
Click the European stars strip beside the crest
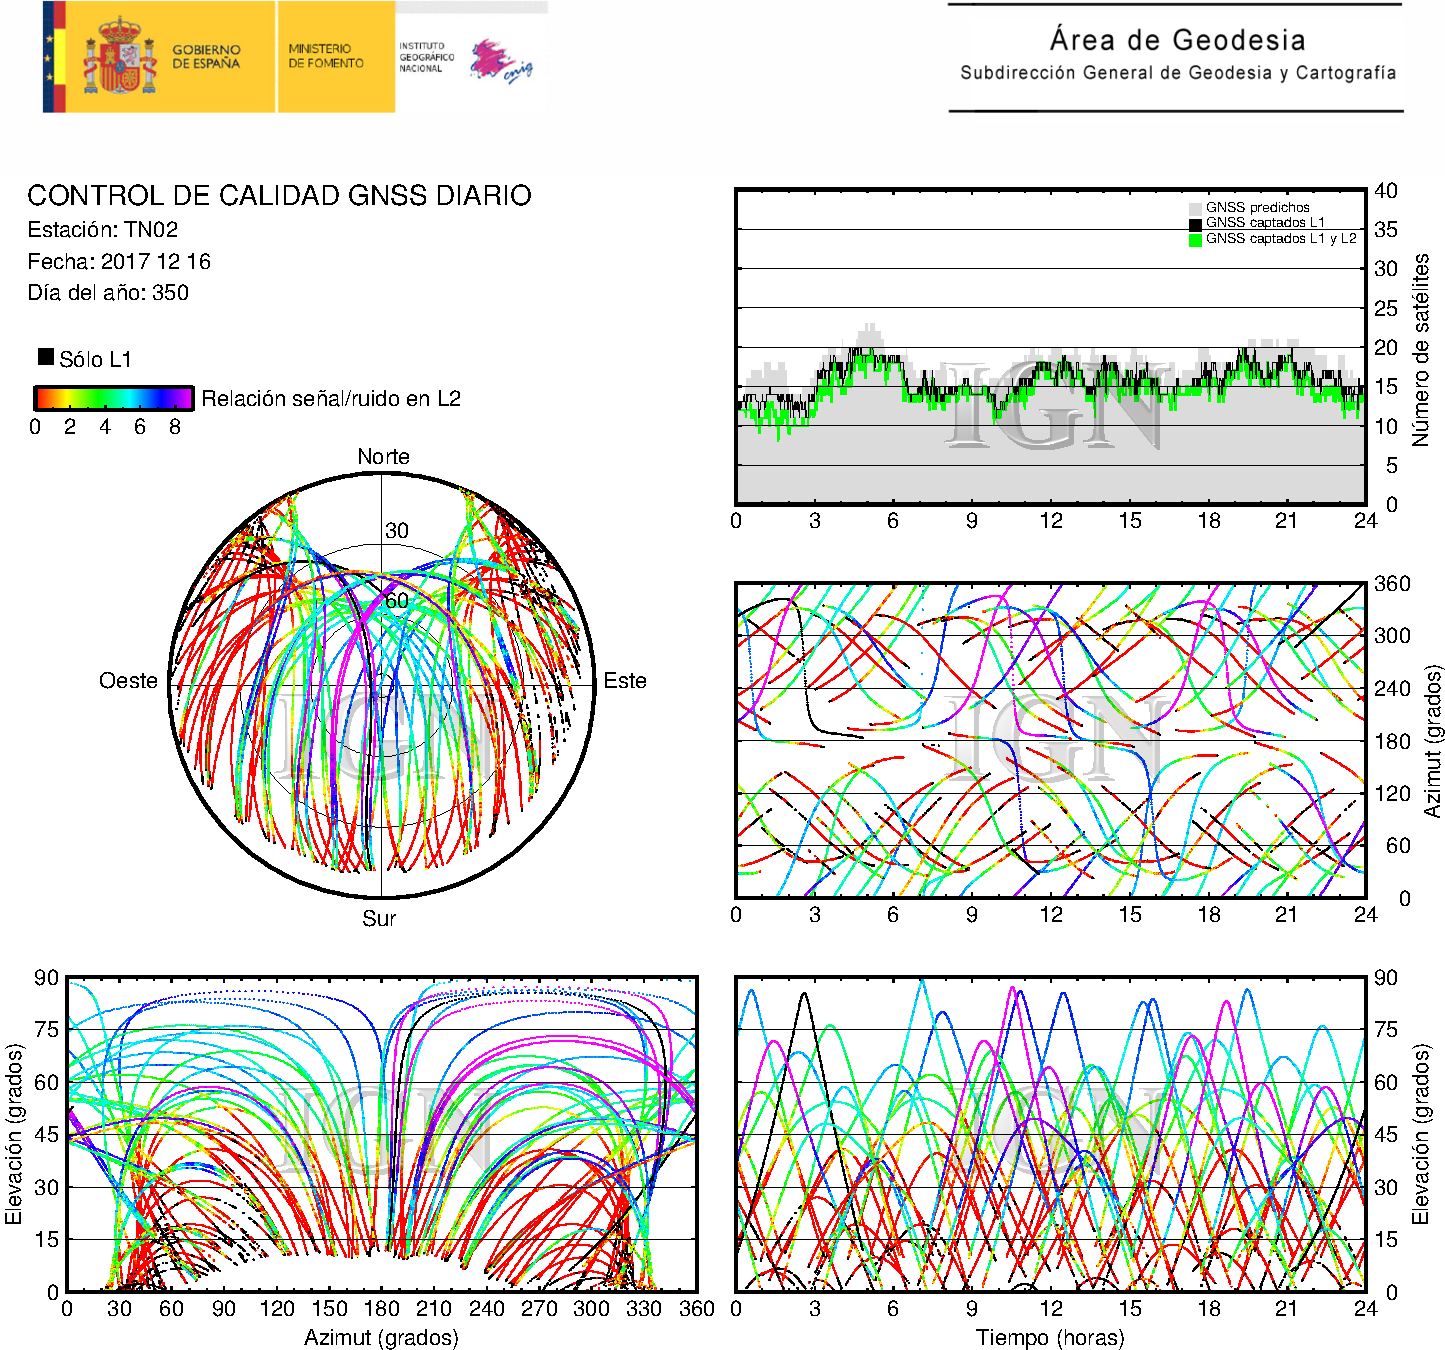click(49, 57)
